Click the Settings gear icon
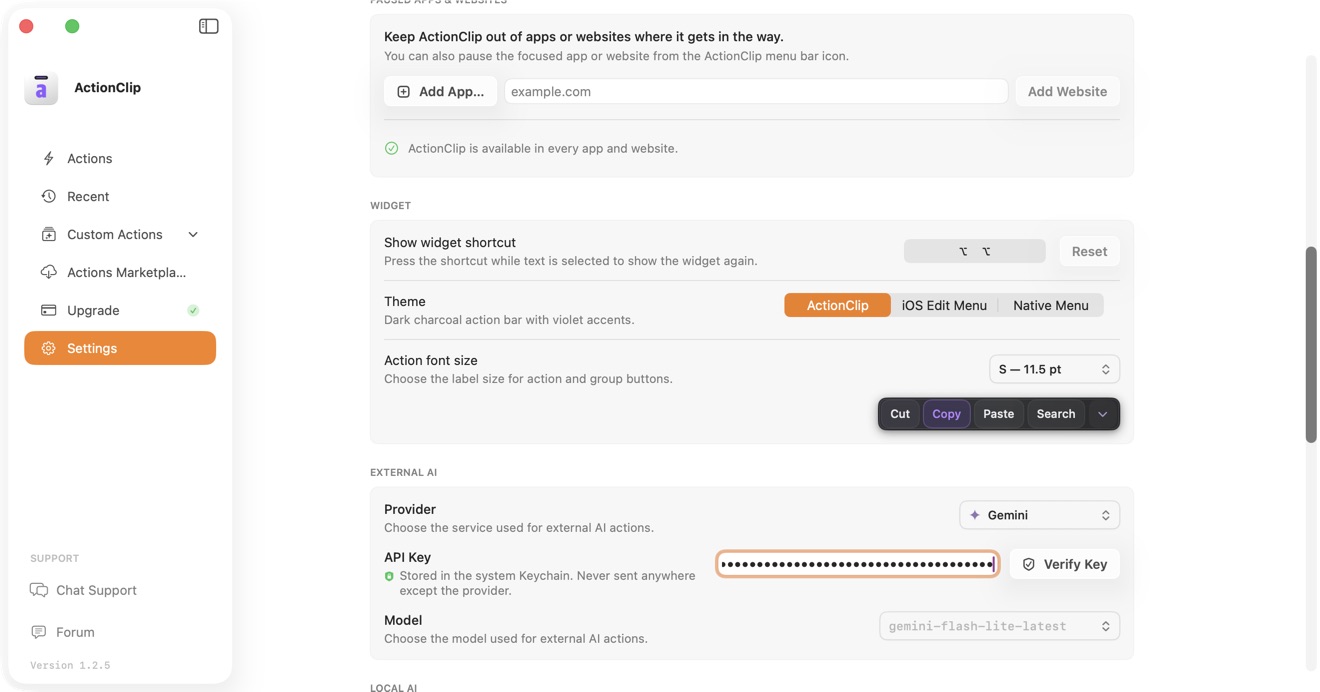Image resolution: width=1320 pixels, height=692 pixels. click(48, 348)
